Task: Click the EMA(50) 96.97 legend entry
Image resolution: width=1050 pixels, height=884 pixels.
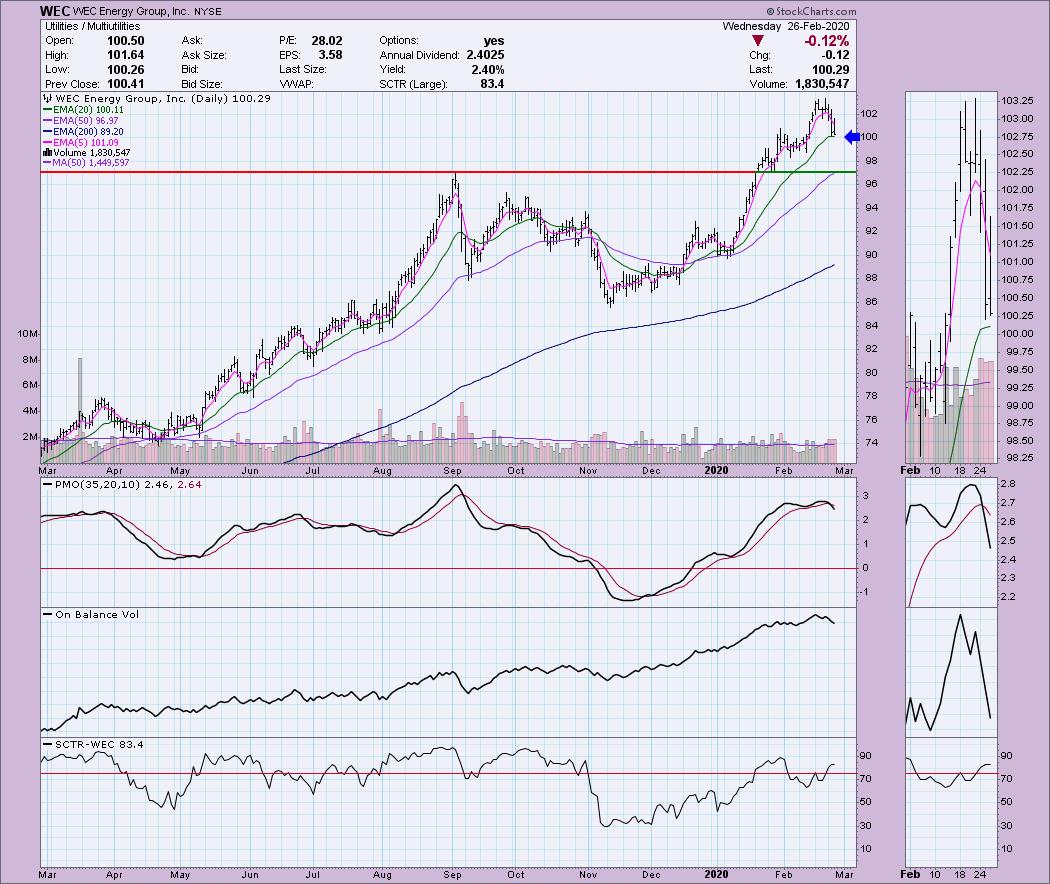Action: [81, 121]
